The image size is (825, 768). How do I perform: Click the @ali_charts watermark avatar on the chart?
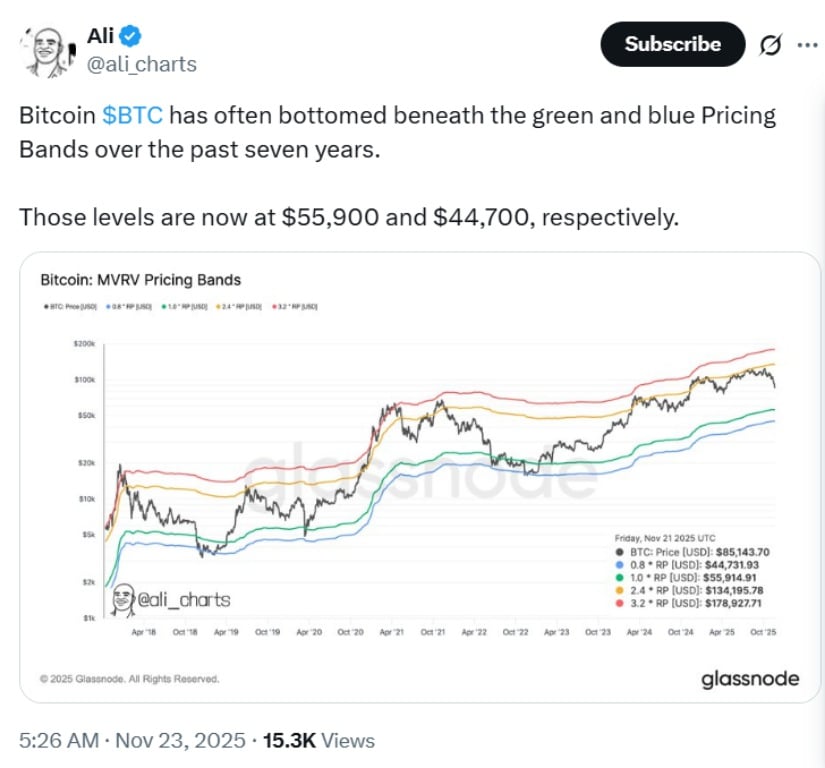click(x=123, y=597)
